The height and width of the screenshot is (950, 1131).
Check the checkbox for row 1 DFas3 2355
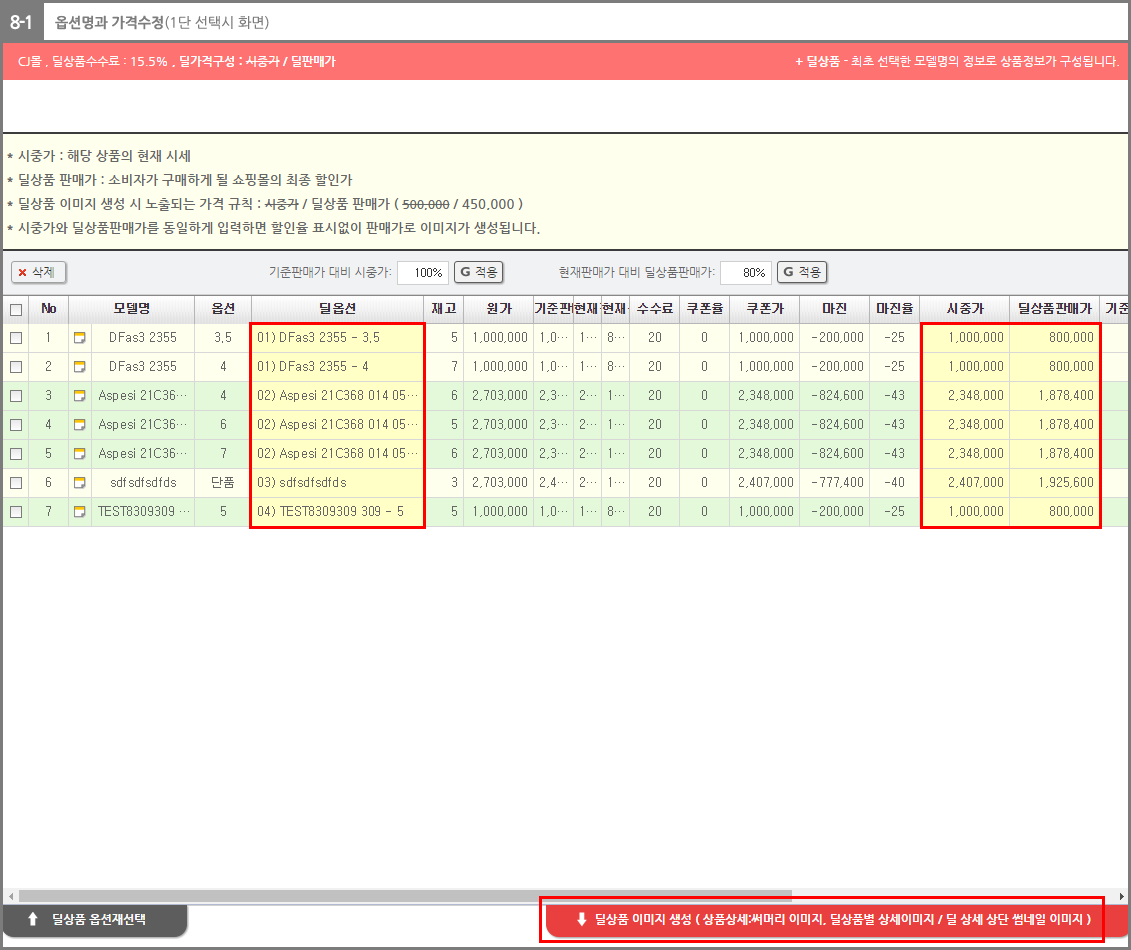coord(15,338)
